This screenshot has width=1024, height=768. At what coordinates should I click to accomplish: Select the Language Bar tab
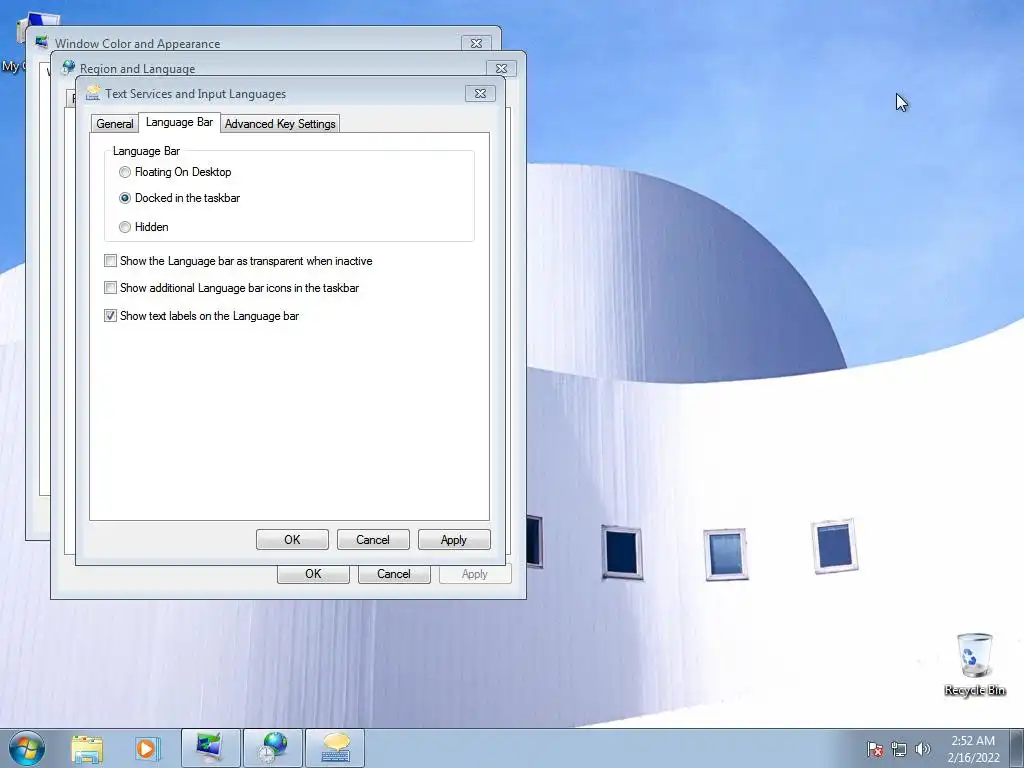(180, 122)
